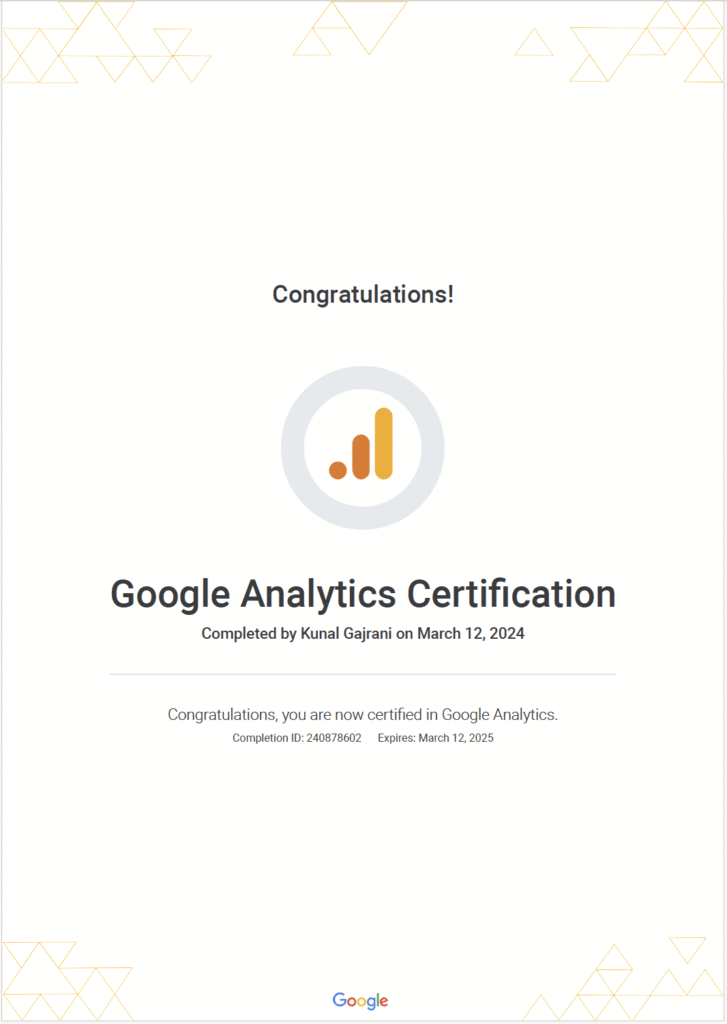The image size is (727, 1024).
Task: Click the "Expires: March 12, 2025" text
Action: click(436, 738)
